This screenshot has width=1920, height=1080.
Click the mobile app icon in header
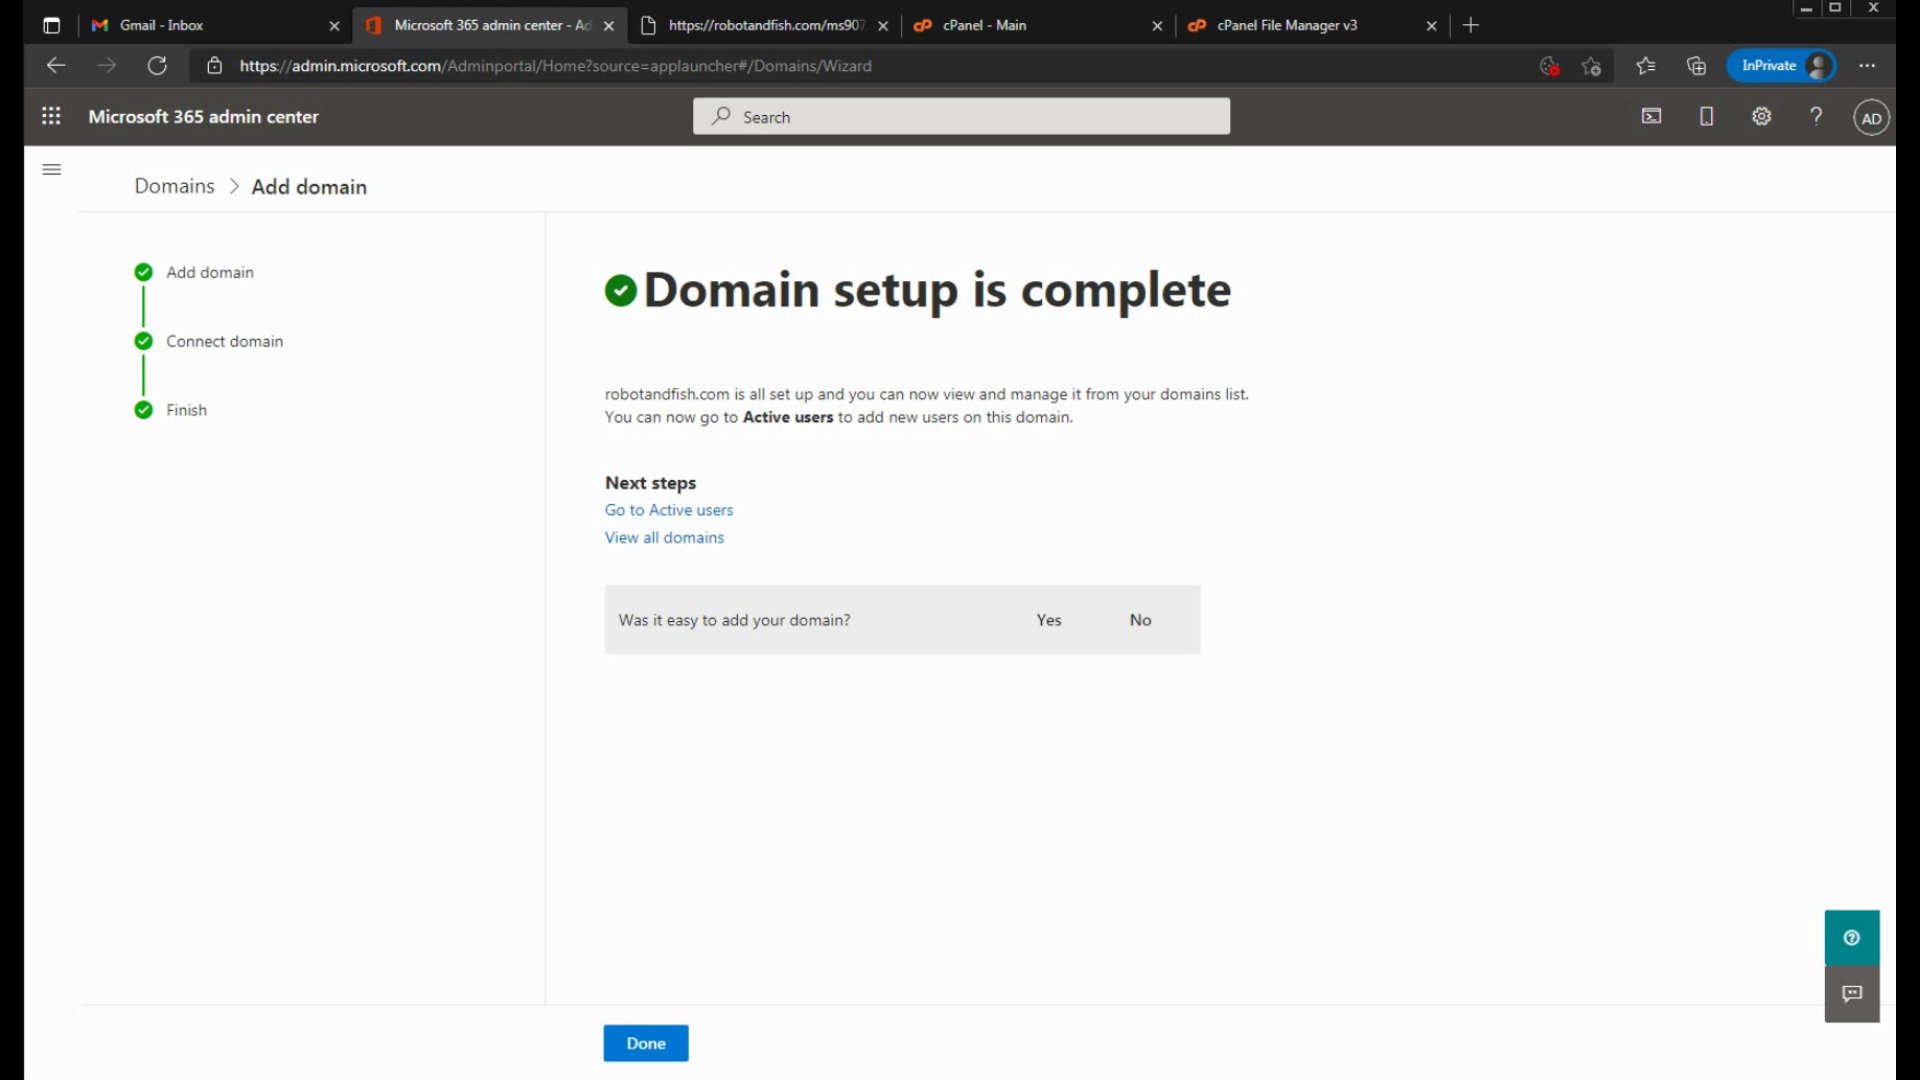click(1706, 116)
